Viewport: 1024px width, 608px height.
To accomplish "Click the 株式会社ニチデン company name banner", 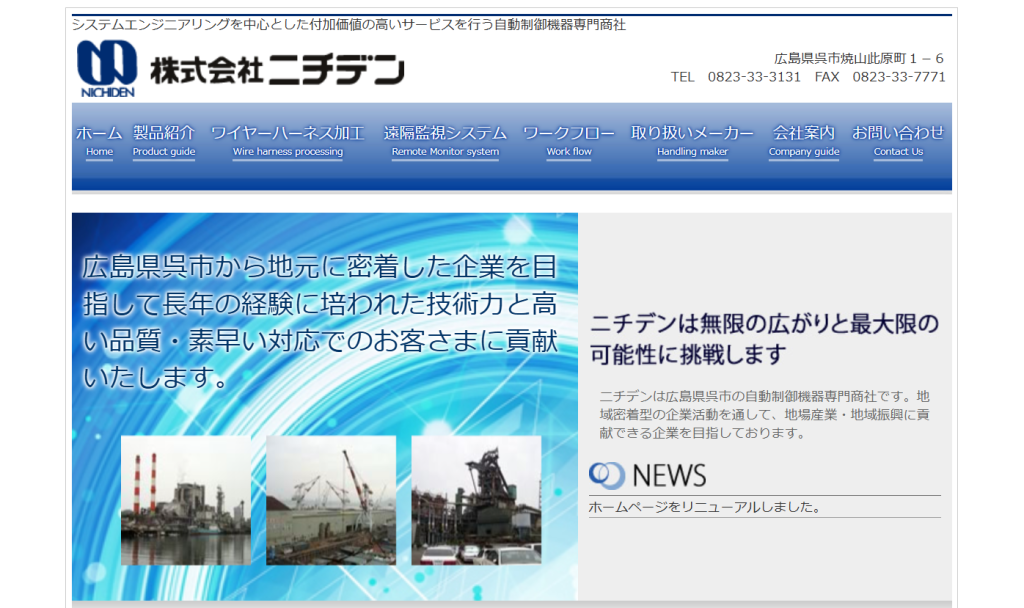I will point(277,69).
